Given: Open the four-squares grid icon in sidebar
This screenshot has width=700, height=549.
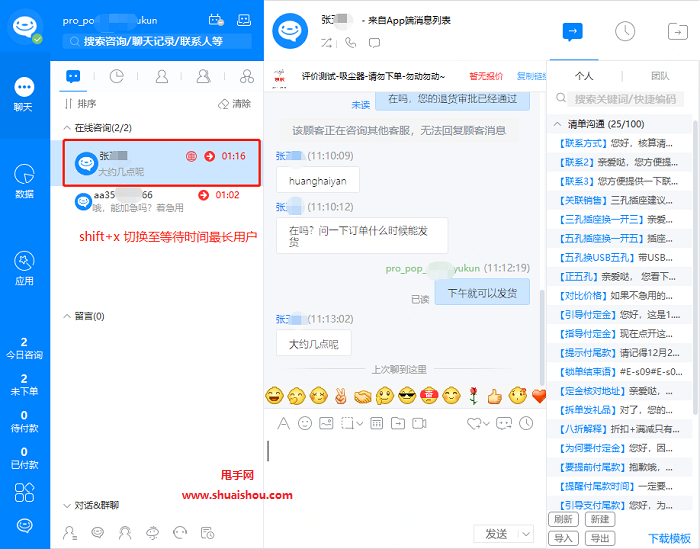Looking at the screenshot, I should (24, 493).
